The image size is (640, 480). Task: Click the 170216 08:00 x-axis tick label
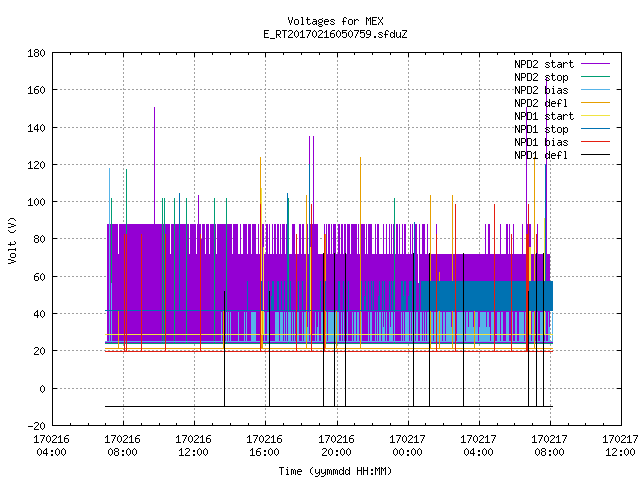pos(122,446)
